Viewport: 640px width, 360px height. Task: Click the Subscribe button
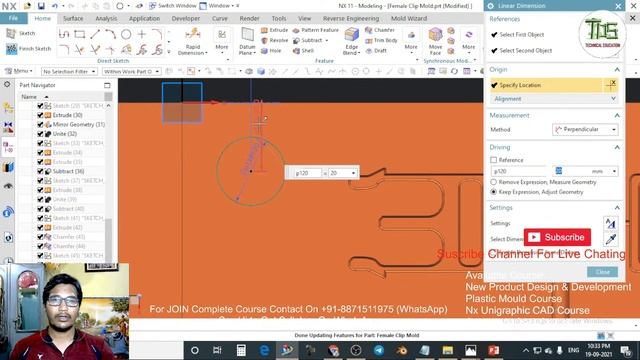557,237
